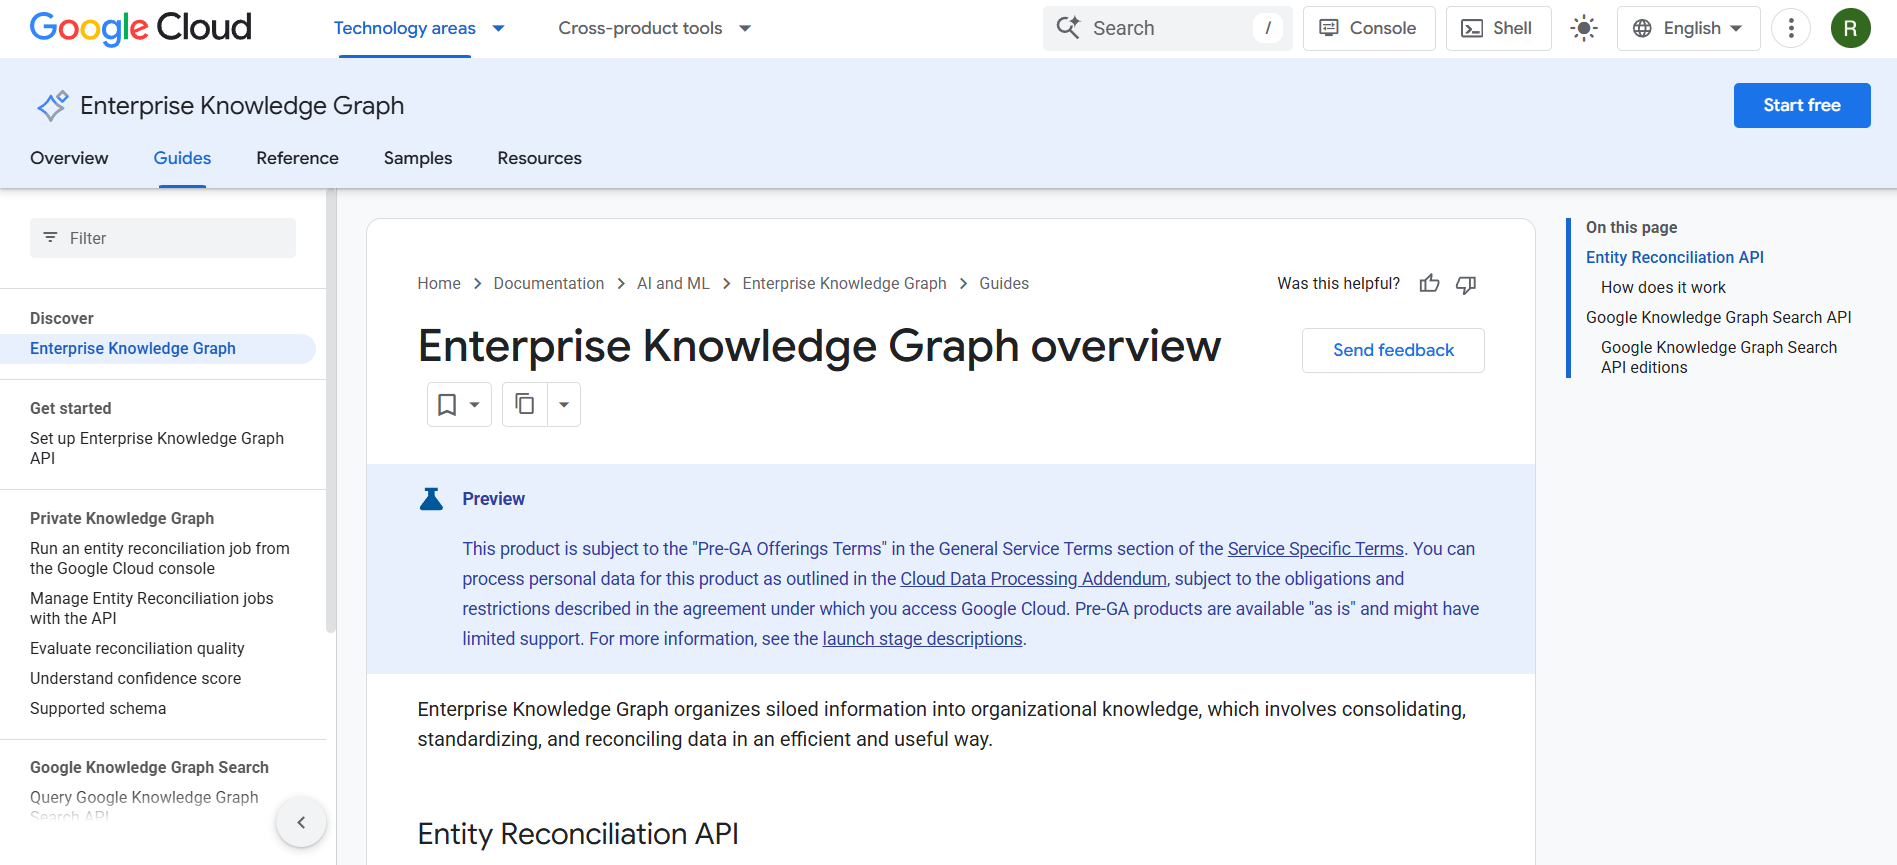Open the Service Specific Terms link
The image size is (1897, 865).
(1316, 549)
